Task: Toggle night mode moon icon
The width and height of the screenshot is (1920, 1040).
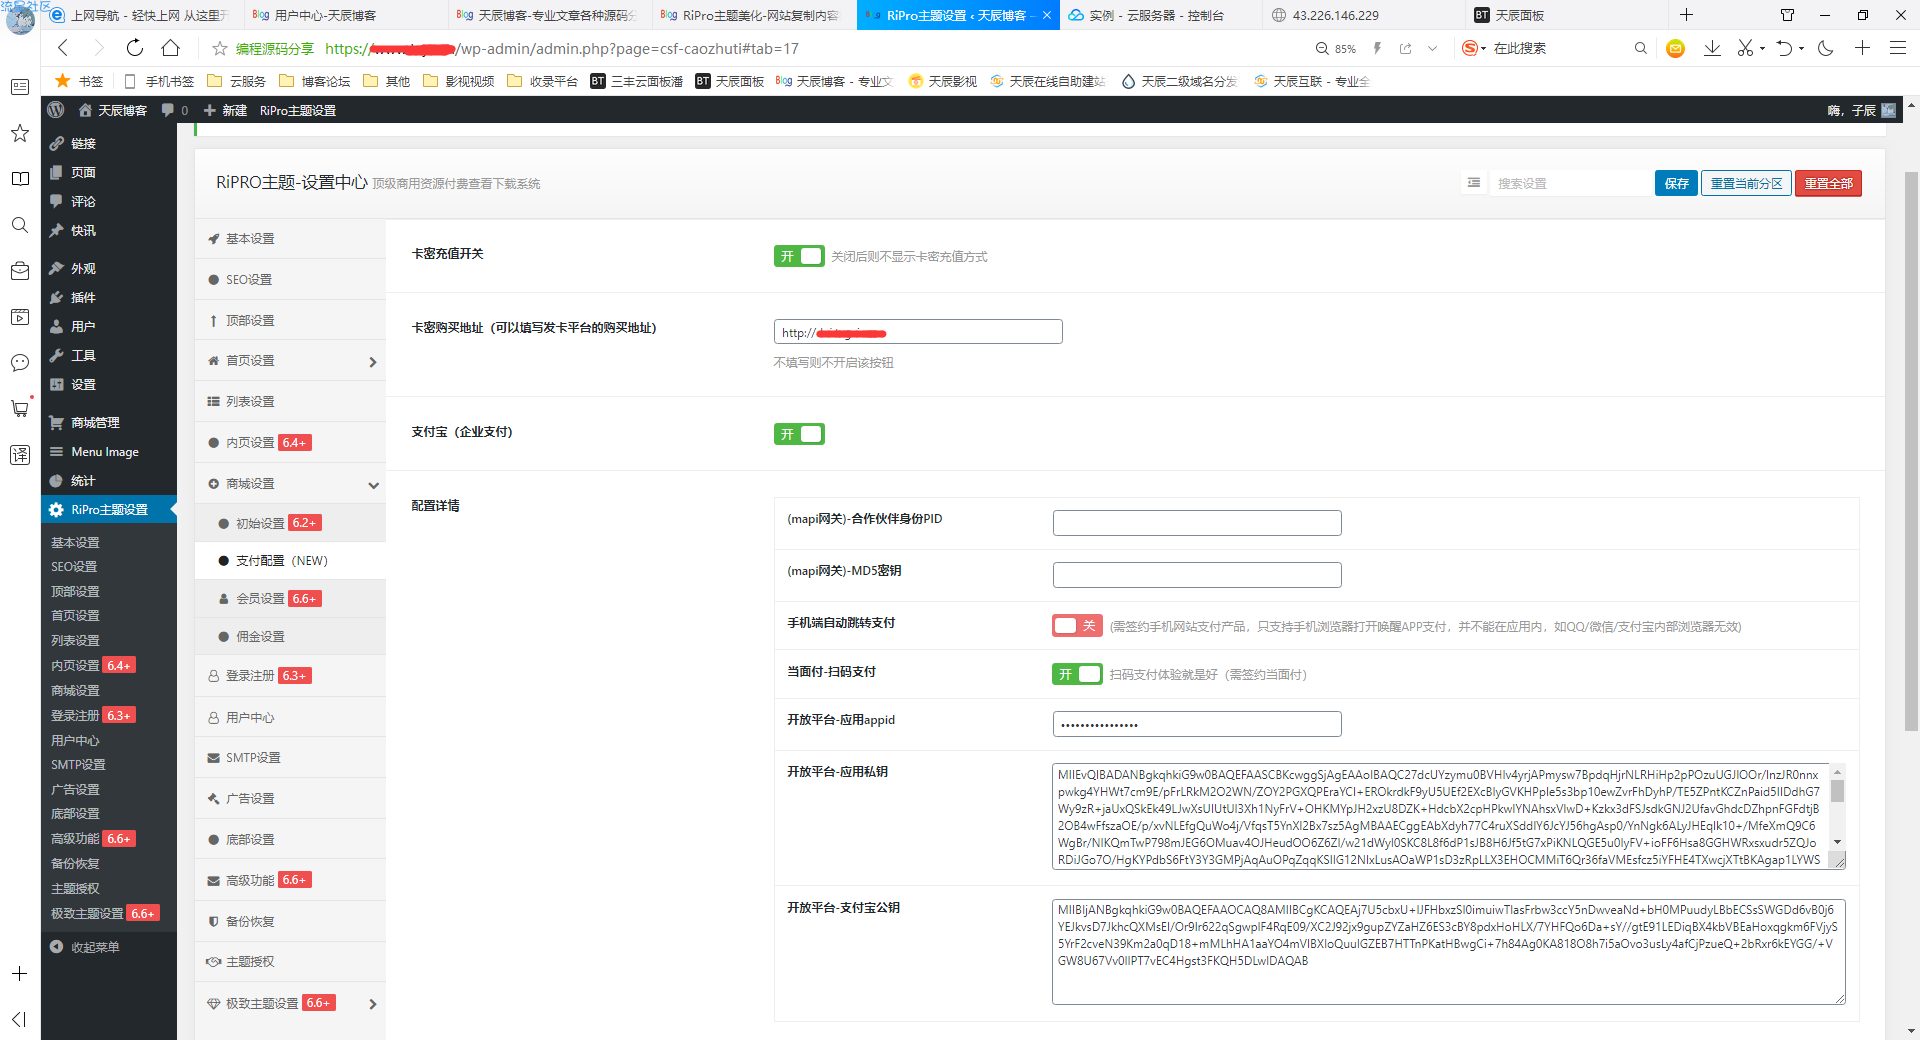Action: click(x=1826, y=48)
